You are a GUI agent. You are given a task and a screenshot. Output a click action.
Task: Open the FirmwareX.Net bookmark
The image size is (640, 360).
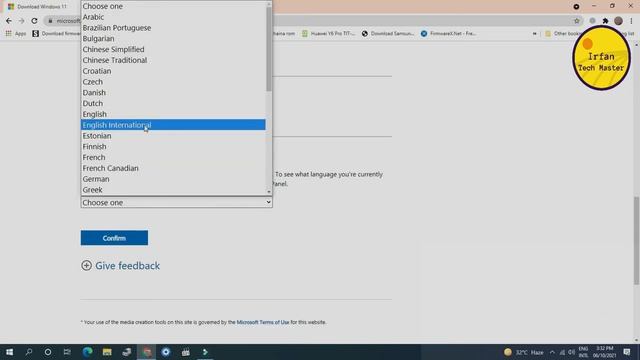448,34
